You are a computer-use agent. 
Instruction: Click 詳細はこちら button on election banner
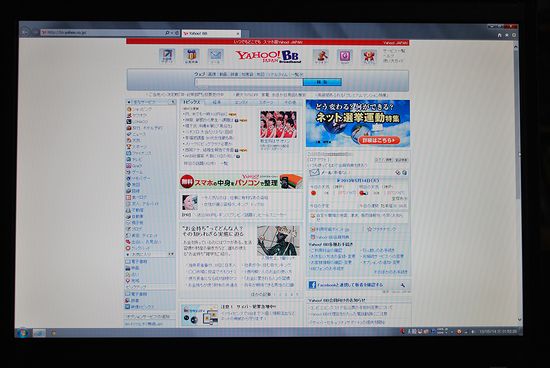379,140
